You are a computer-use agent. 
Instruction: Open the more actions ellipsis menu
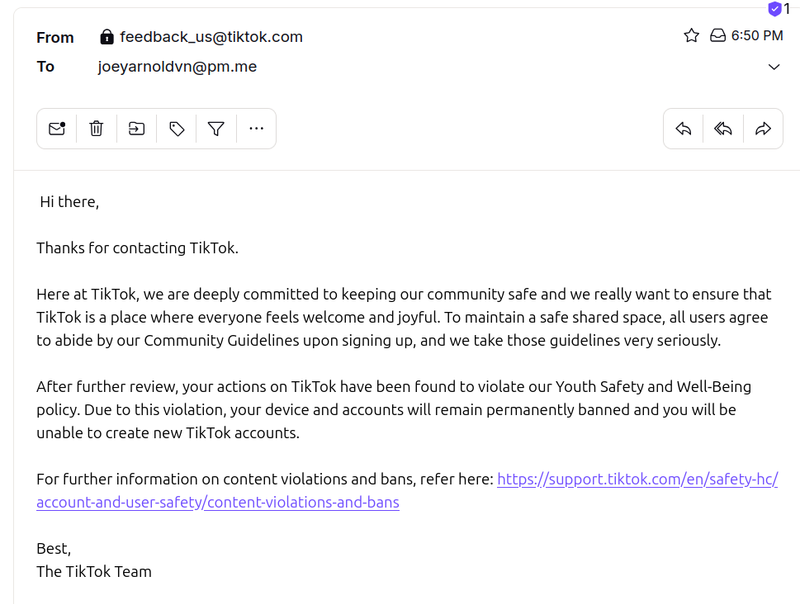pyautogui.click(x=256, y=129)
